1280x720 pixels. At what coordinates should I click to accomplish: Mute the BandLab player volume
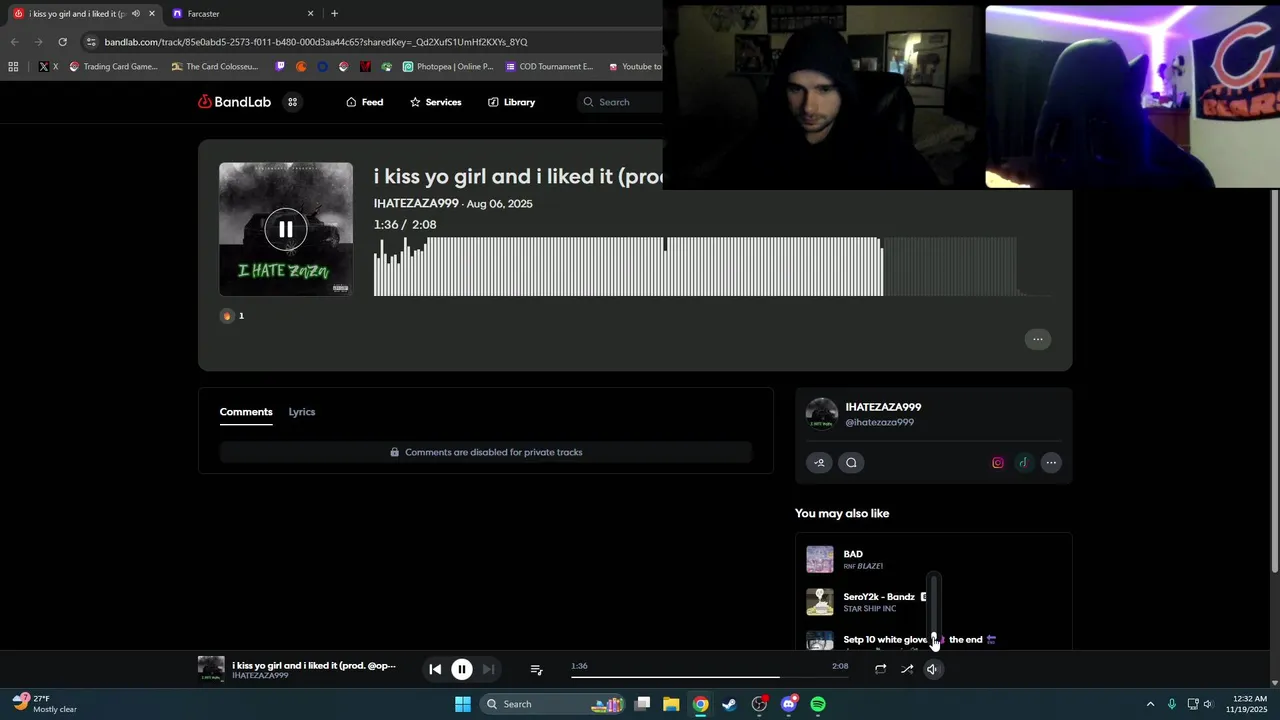pyautogui.click(x=932, y=669)
